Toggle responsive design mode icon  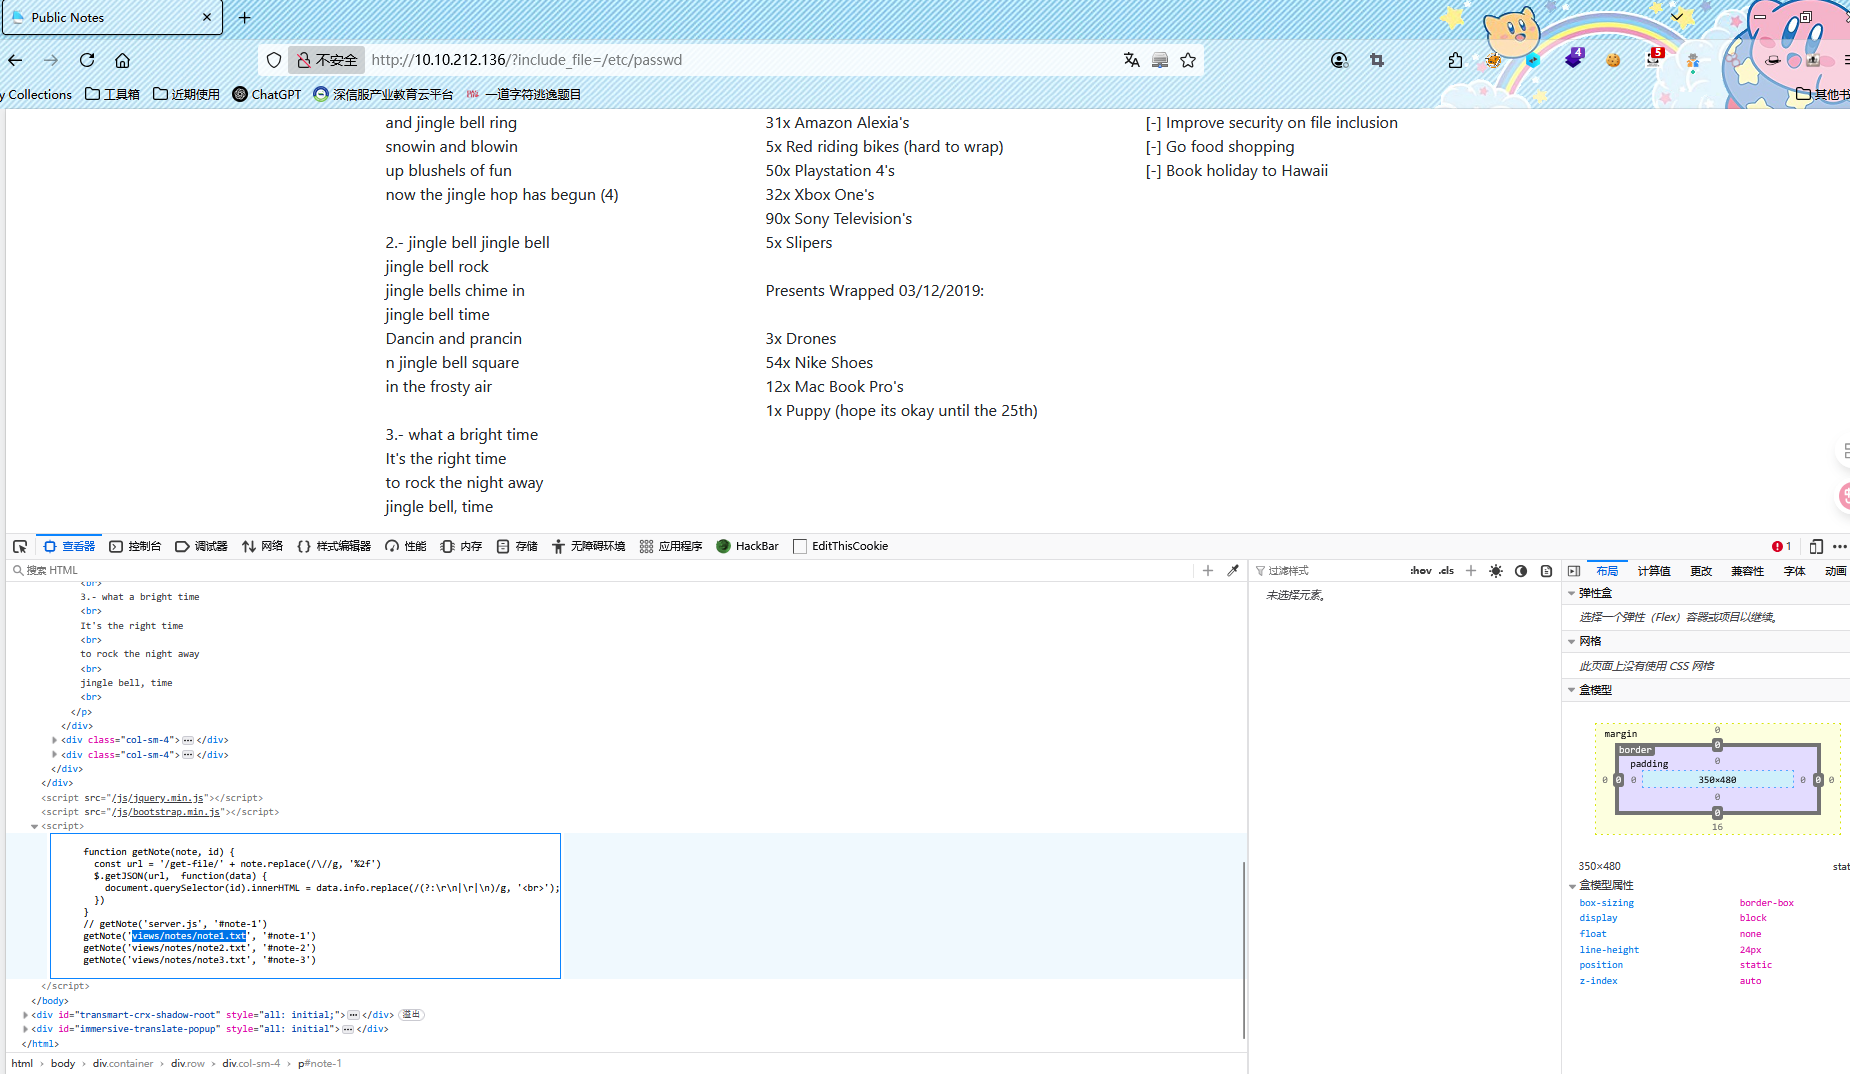1816,546
